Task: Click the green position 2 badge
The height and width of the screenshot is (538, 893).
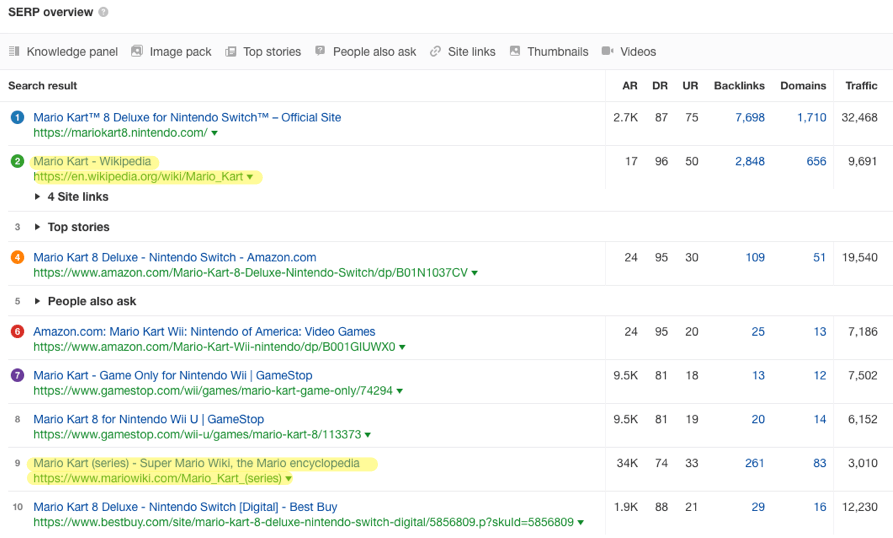Action: click(18, 161)
